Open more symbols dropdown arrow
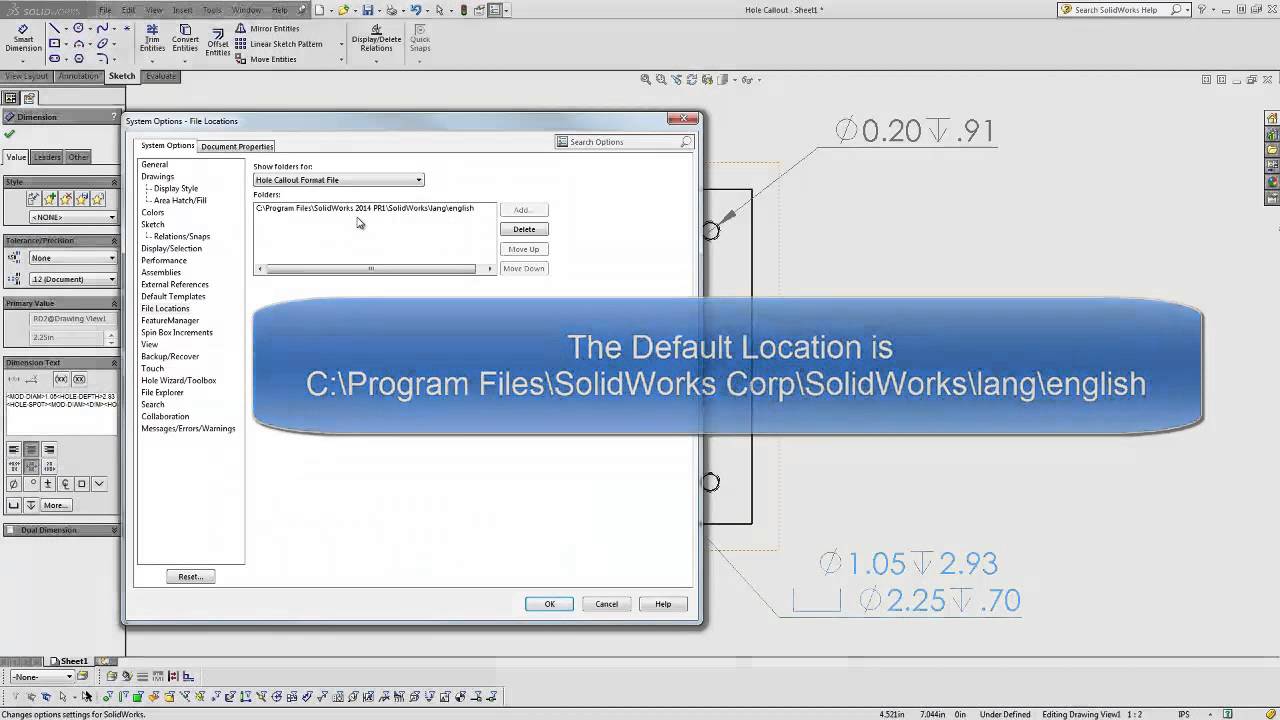The width and height of the screenshot is (1280, 720). click(x=98, y=484)
